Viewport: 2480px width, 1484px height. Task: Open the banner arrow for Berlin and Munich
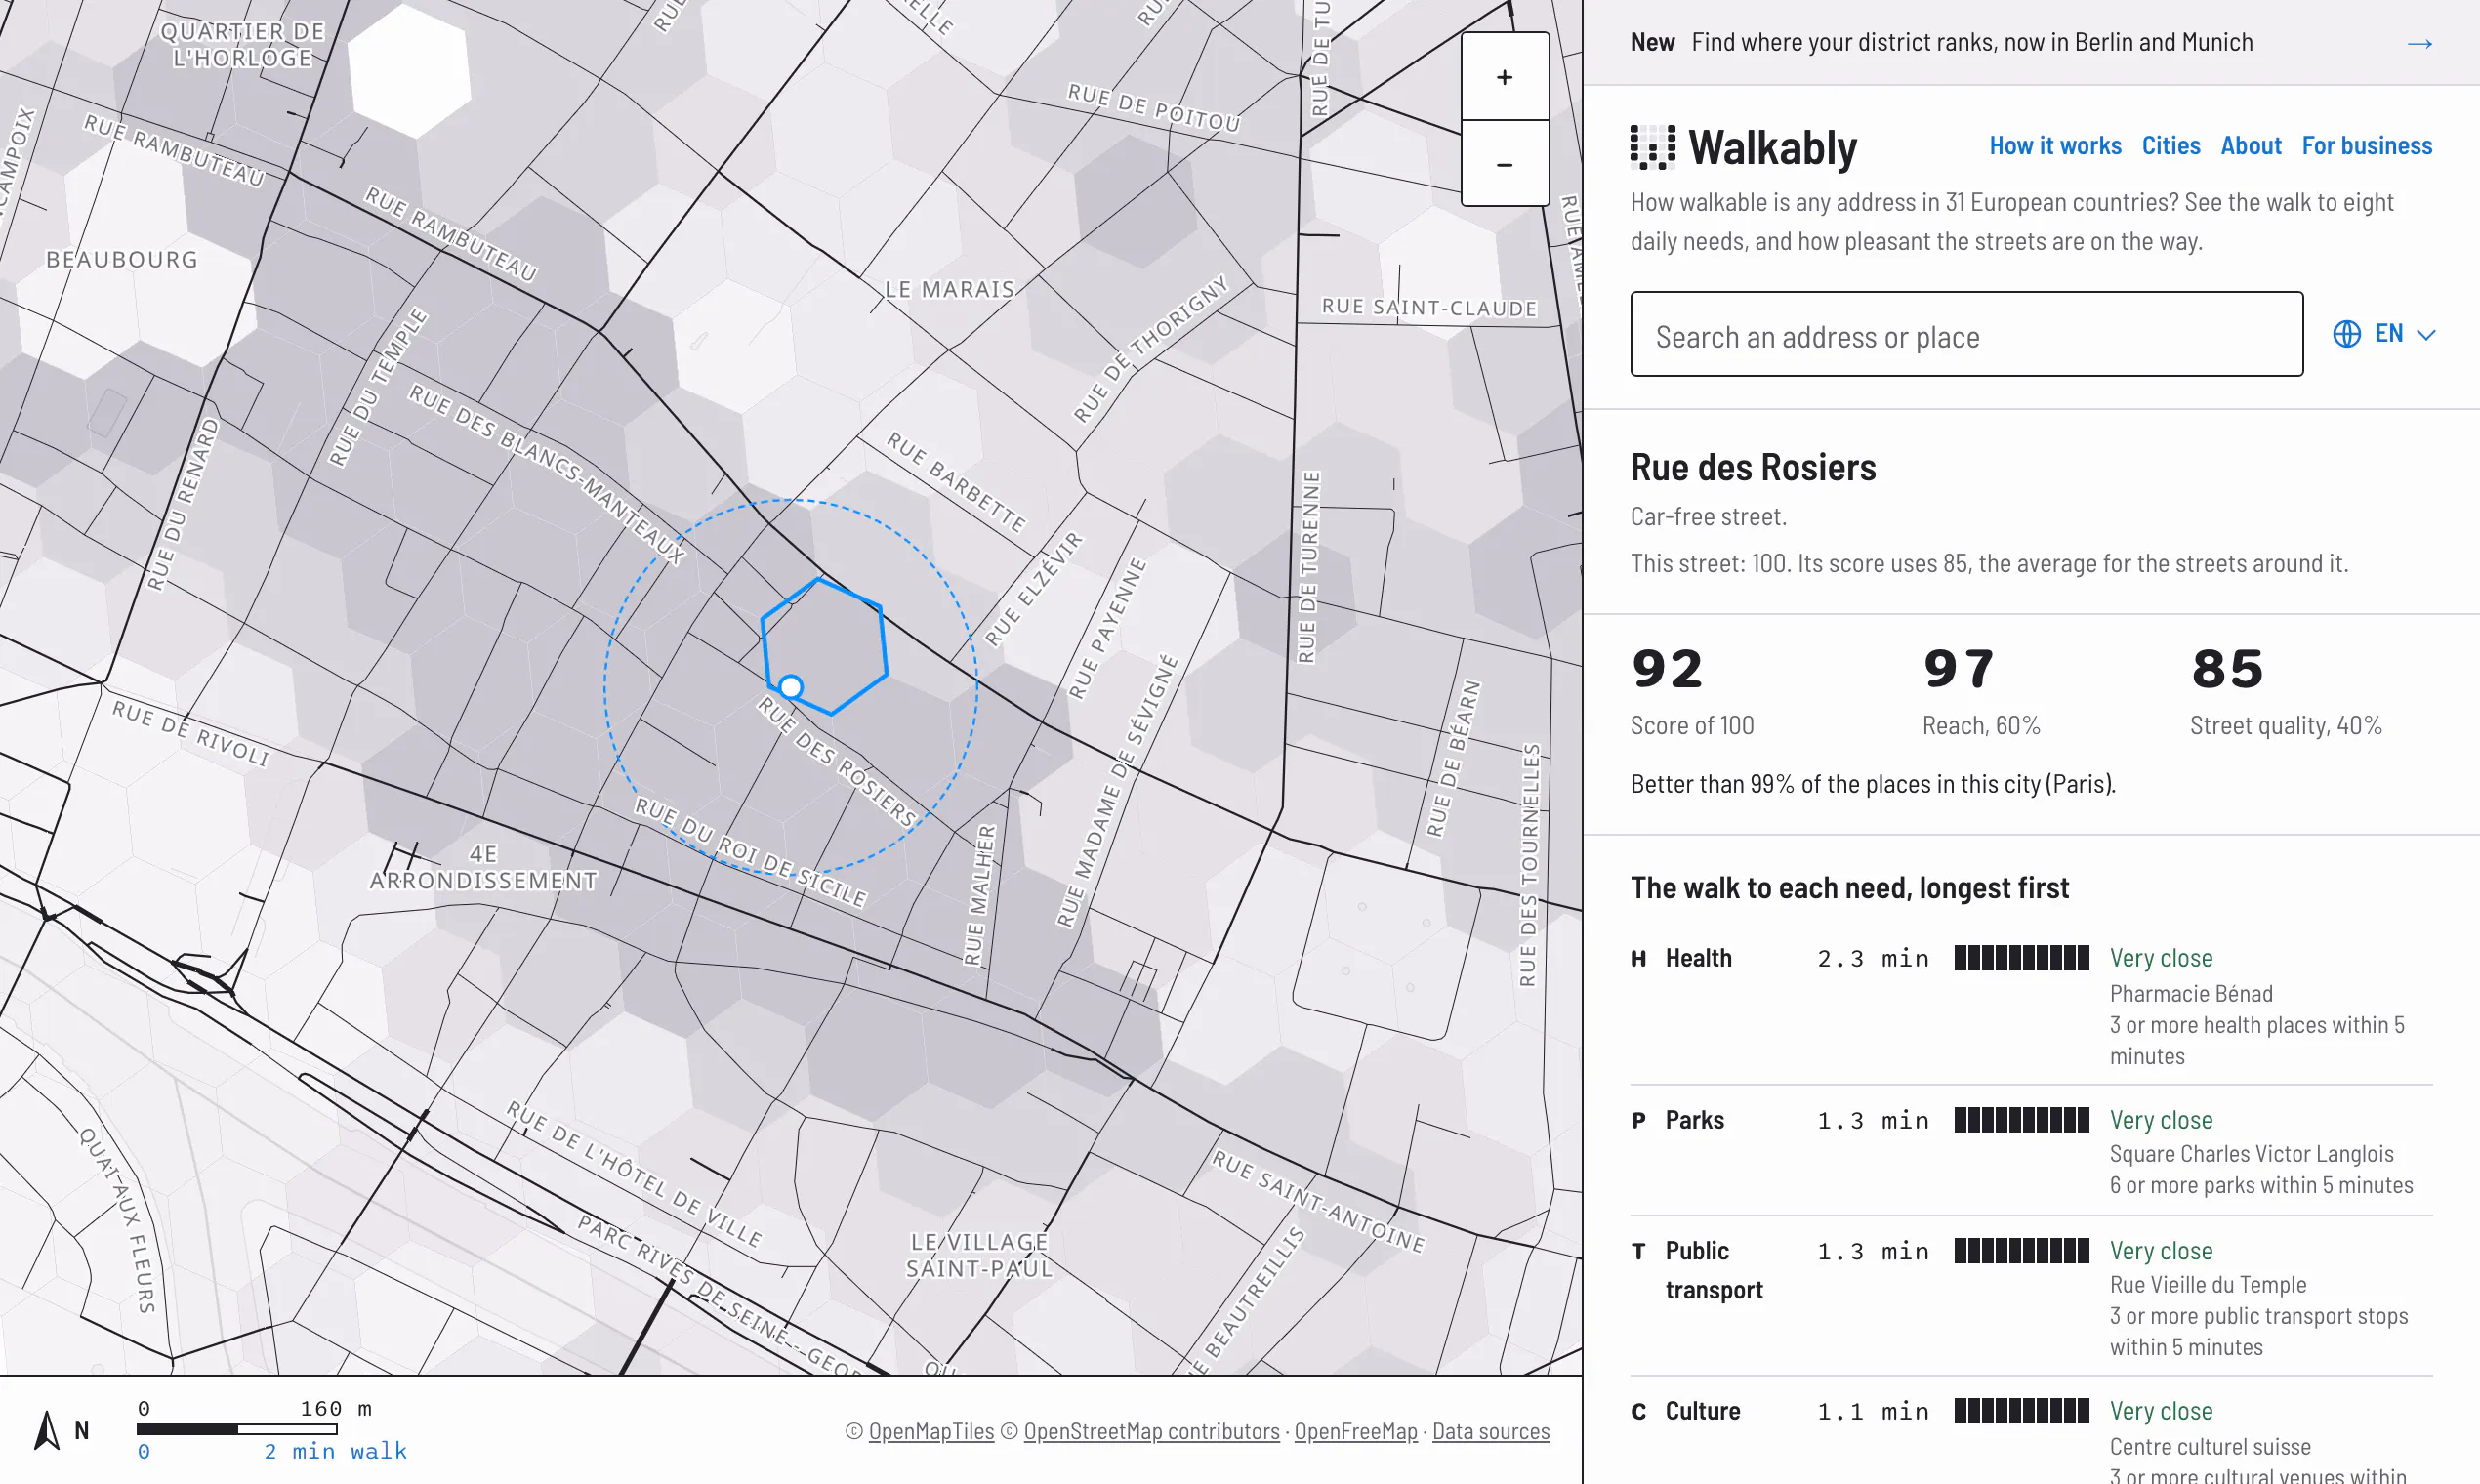tap(2419, 43)
